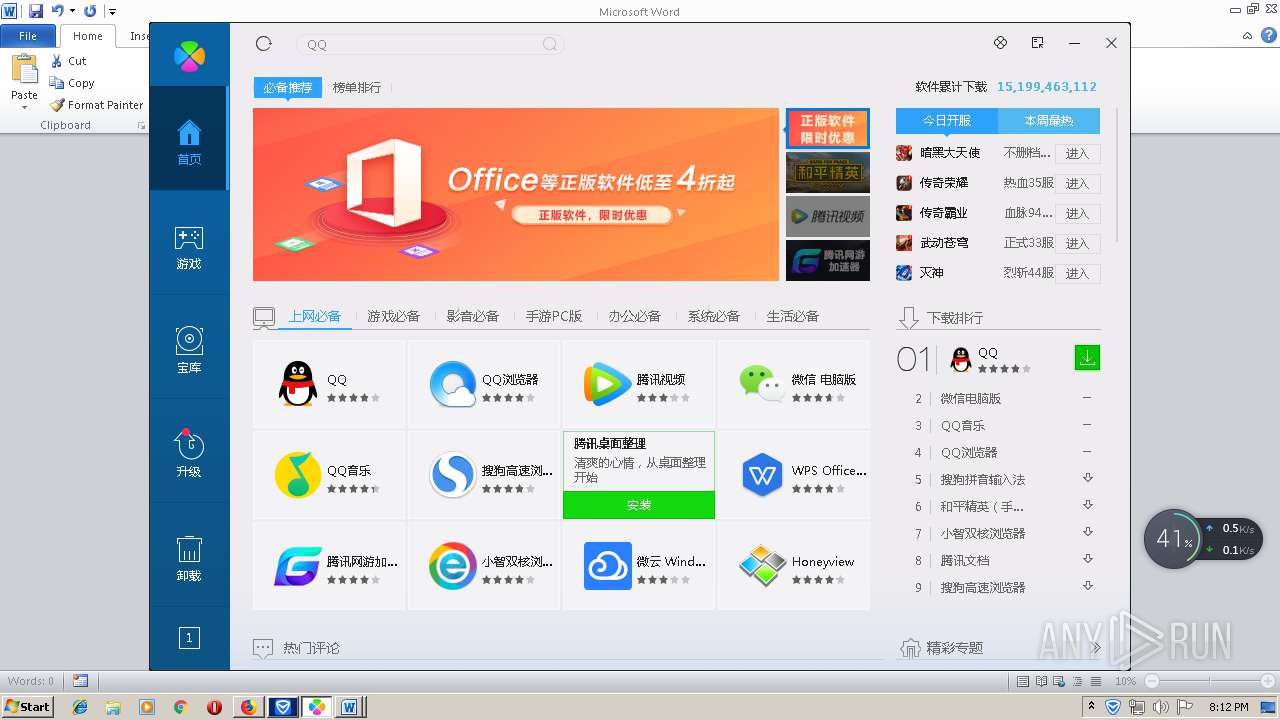Click the numbered task box in sidebar
The height and width of the screenshot is (720, 1280).
click(189, 637)
